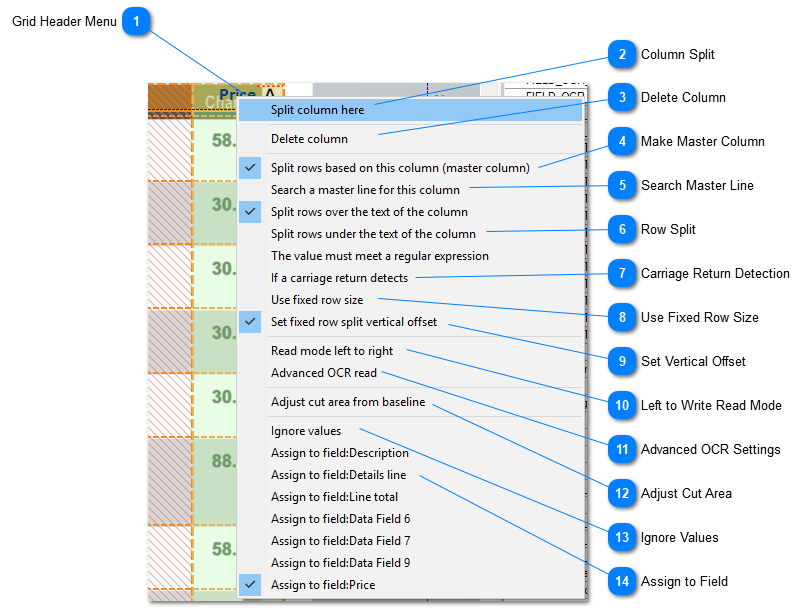Open 'Advanced OCR read' entry
The width and height of the screenshot is (806, 610).
[x=410, y=373]
